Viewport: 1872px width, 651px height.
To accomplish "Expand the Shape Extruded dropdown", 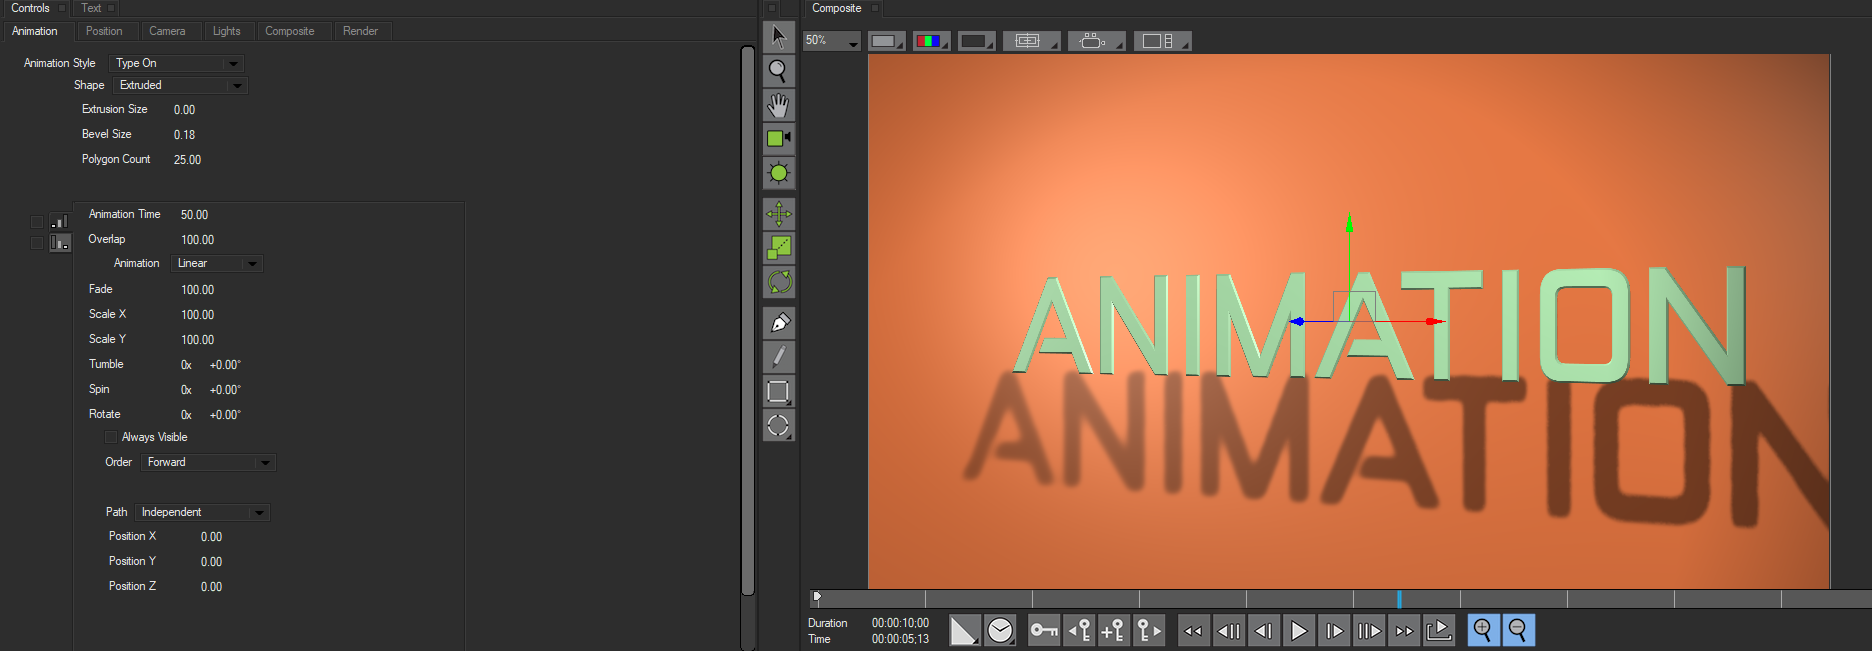I will click(x=180, y=86).
